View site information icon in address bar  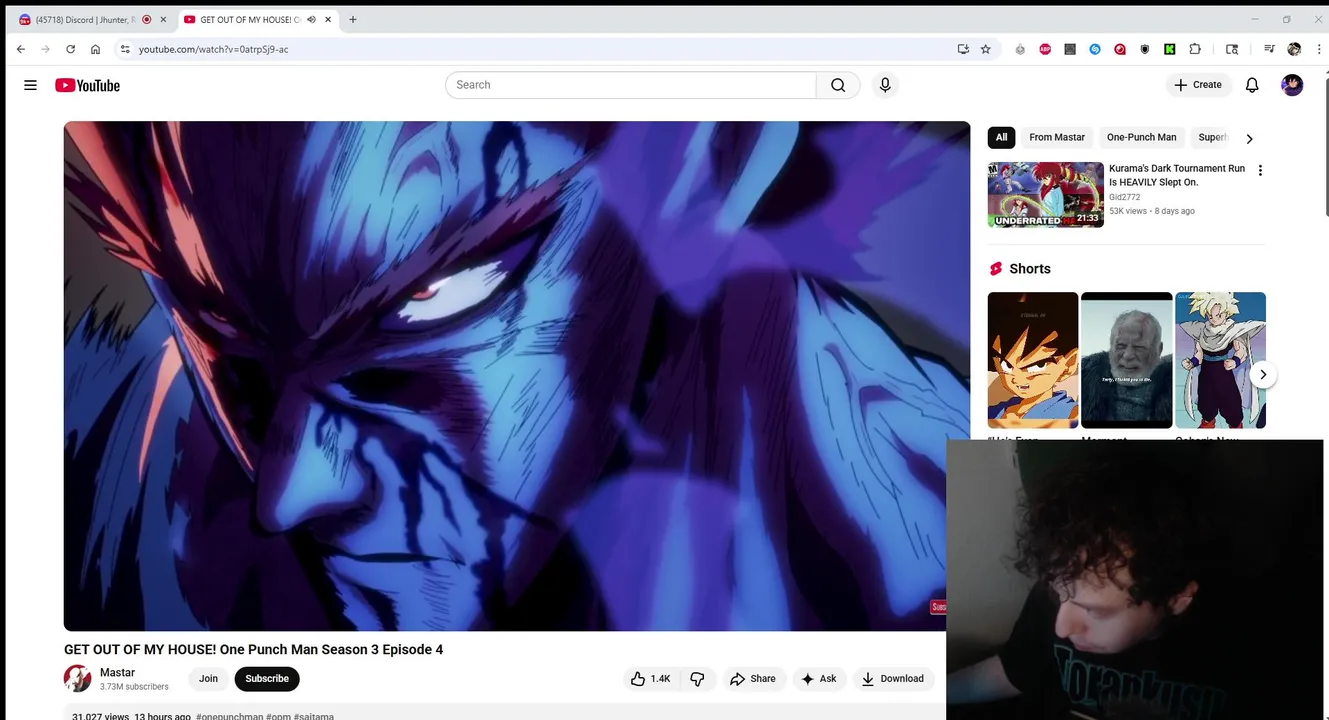tap(125, 49)
